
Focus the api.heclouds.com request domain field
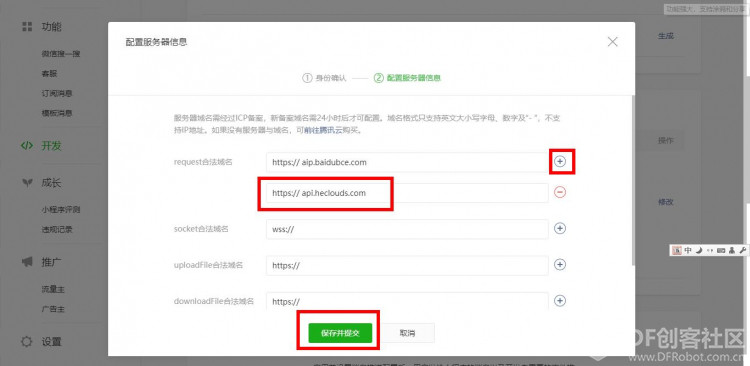tap(407, 193)
